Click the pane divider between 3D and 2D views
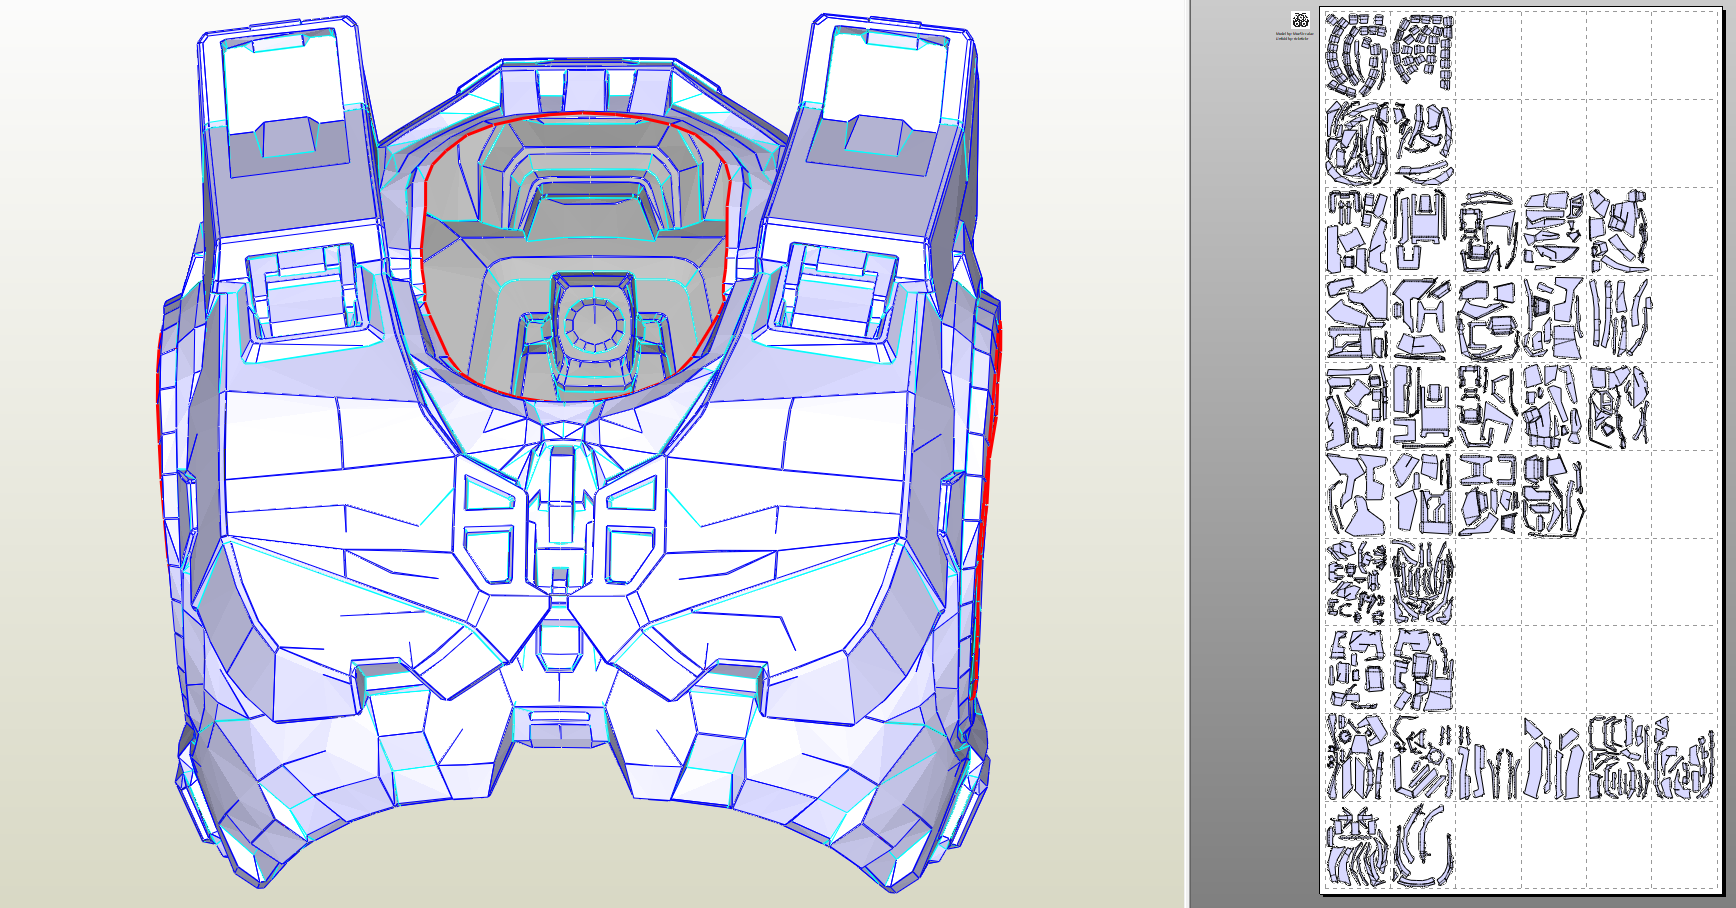1736x908 pixels. (1187, 454)
